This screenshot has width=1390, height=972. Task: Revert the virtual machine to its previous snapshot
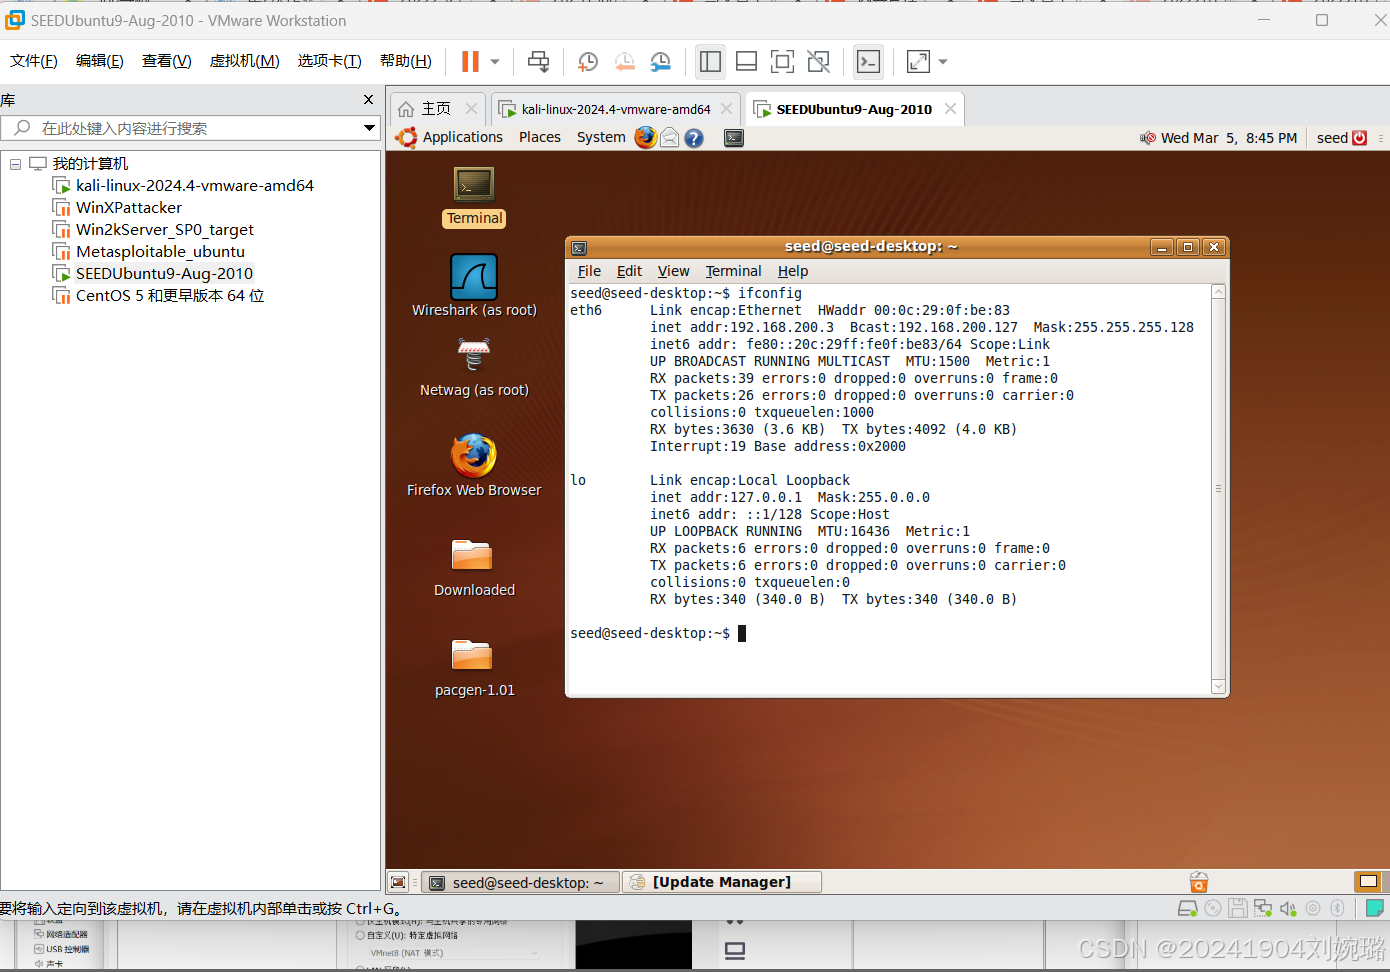pos(624,62)
